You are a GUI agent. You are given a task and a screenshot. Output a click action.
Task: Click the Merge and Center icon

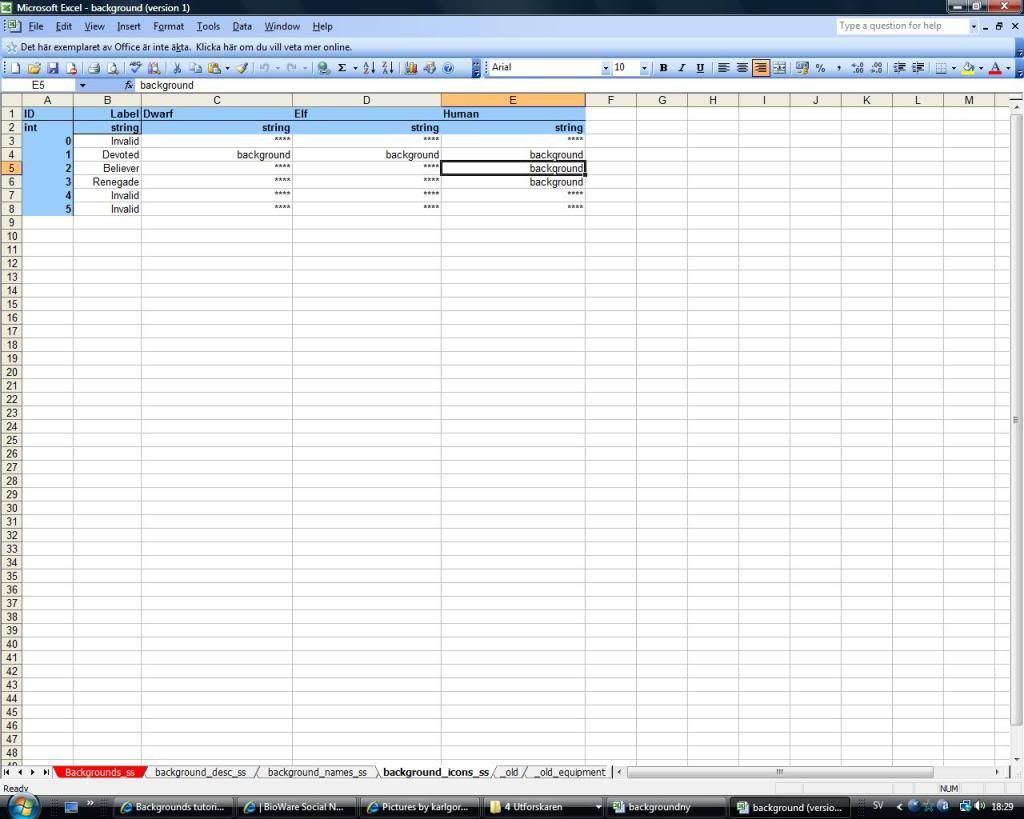pyautogui.click(x=779, y=68)
